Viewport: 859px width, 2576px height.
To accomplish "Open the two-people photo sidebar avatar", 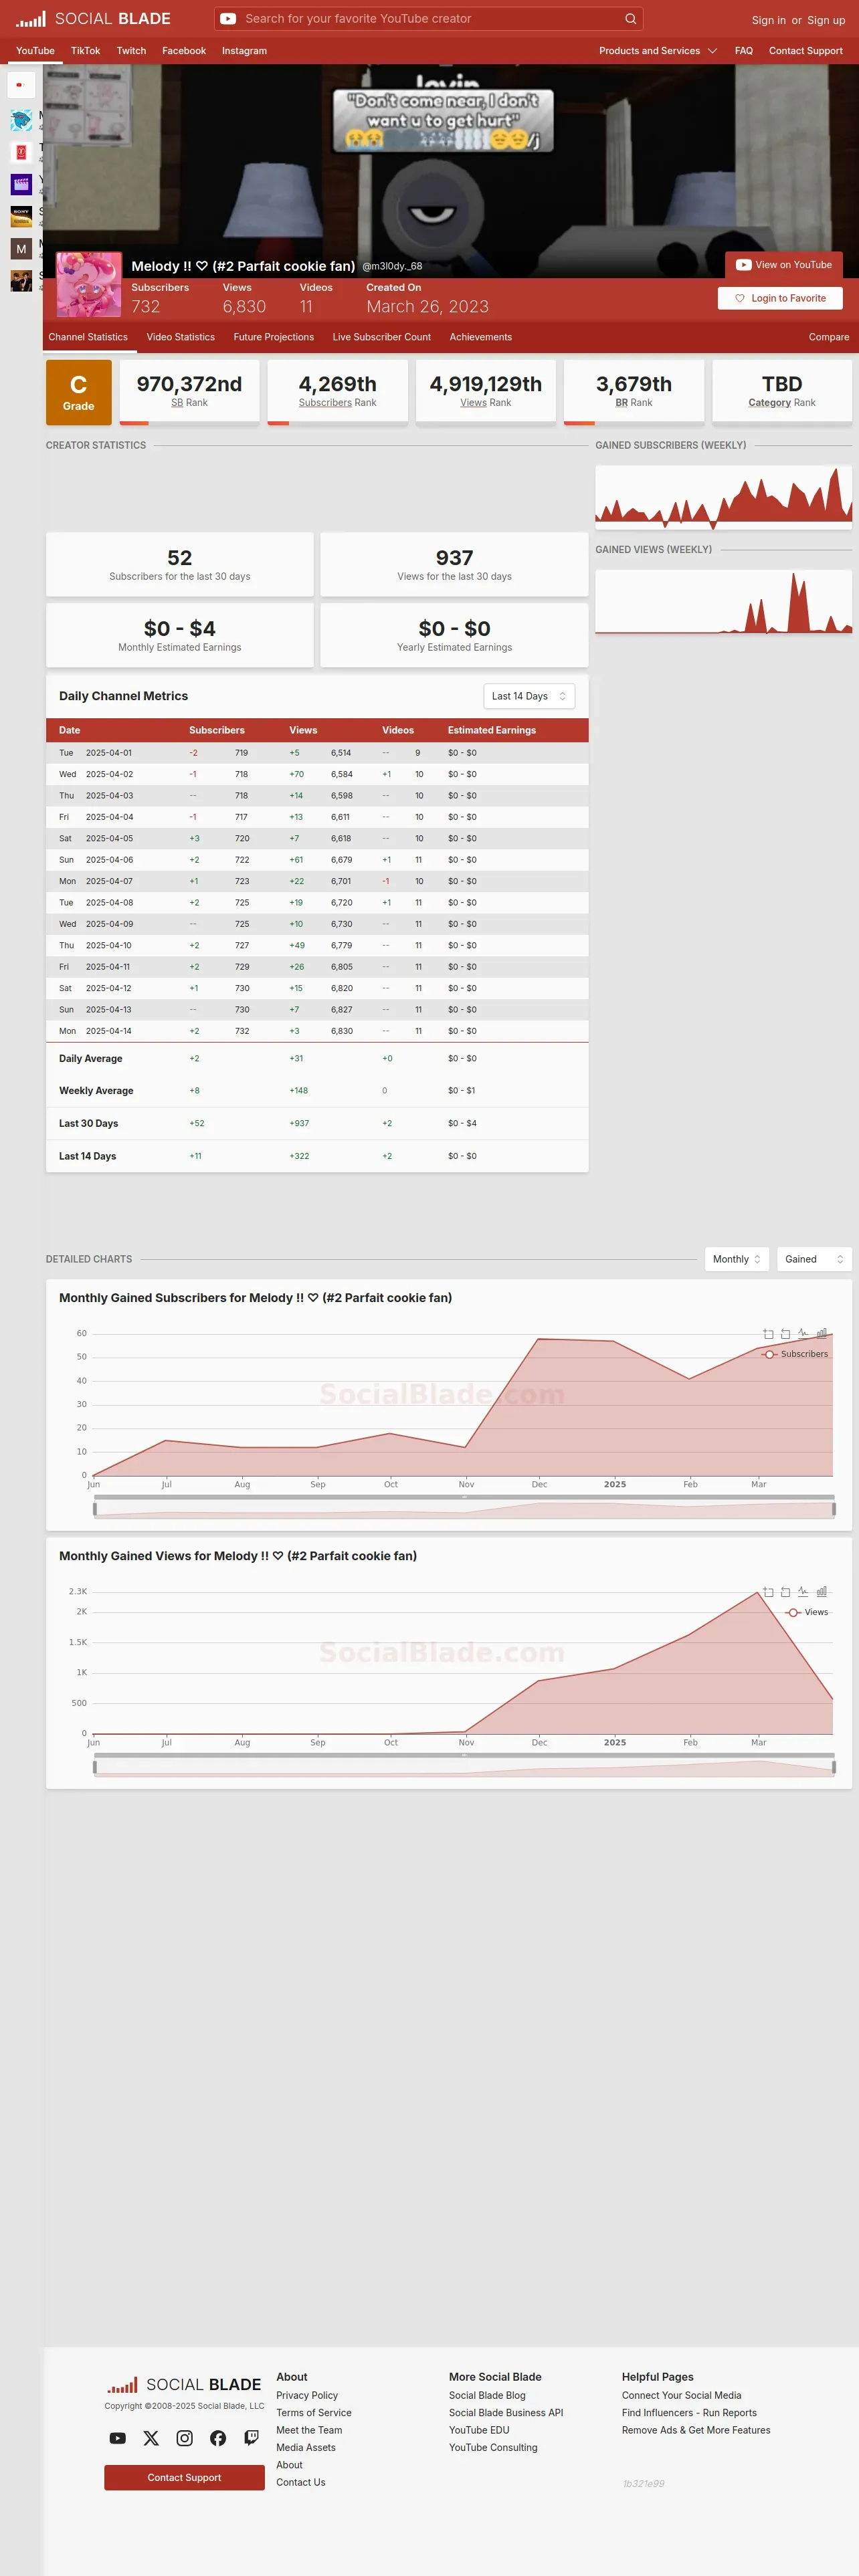I will pyautogui.click(x=21, y=280).
